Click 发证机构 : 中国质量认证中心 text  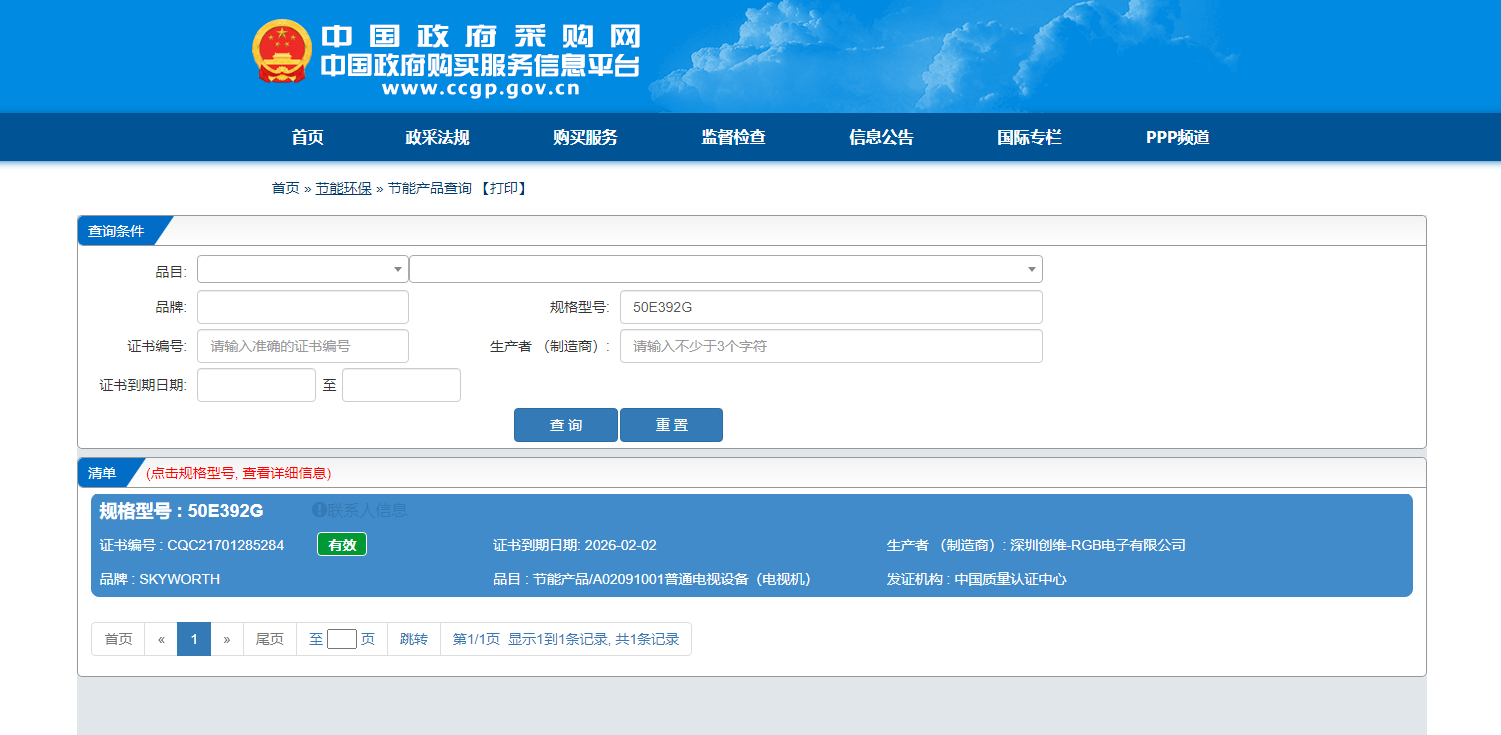pos(977,579)
